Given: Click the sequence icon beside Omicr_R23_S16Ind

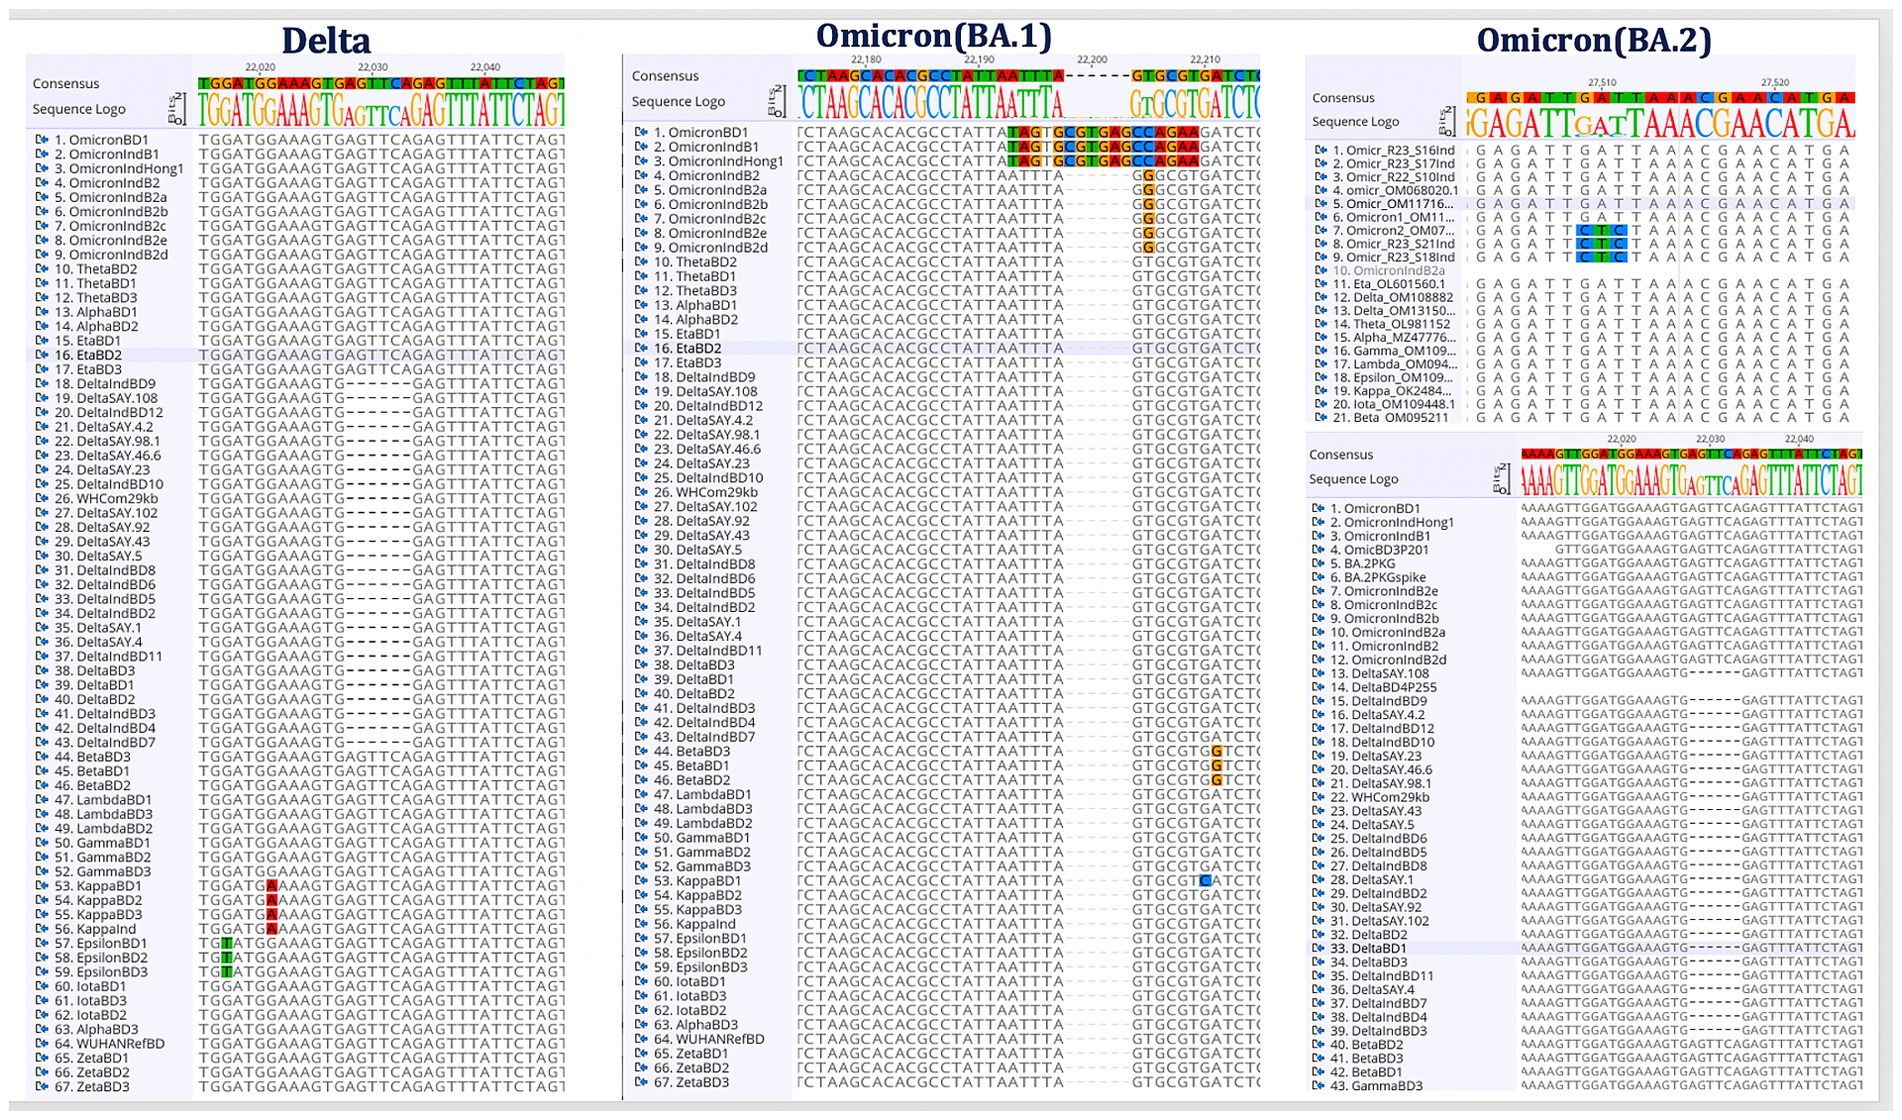Looking at the screenshot, I should (1320, 150).
